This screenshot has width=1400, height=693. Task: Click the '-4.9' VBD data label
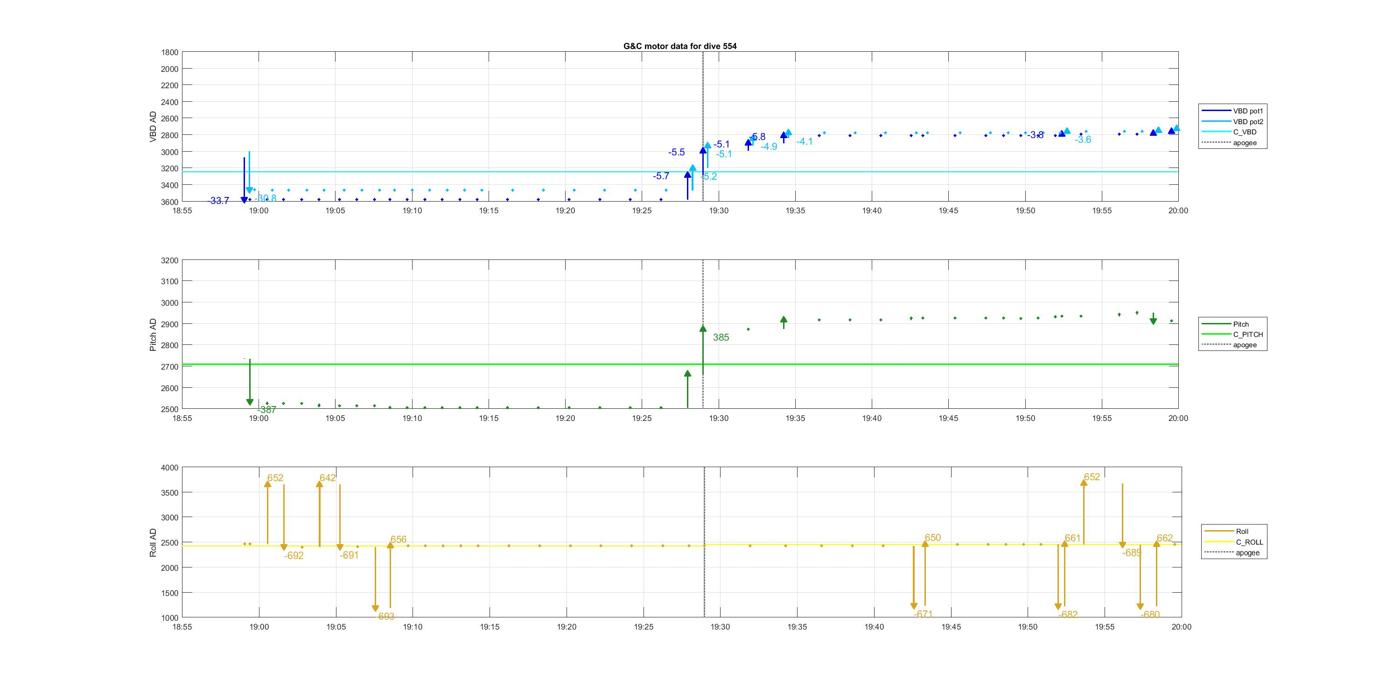click(769, 147)
